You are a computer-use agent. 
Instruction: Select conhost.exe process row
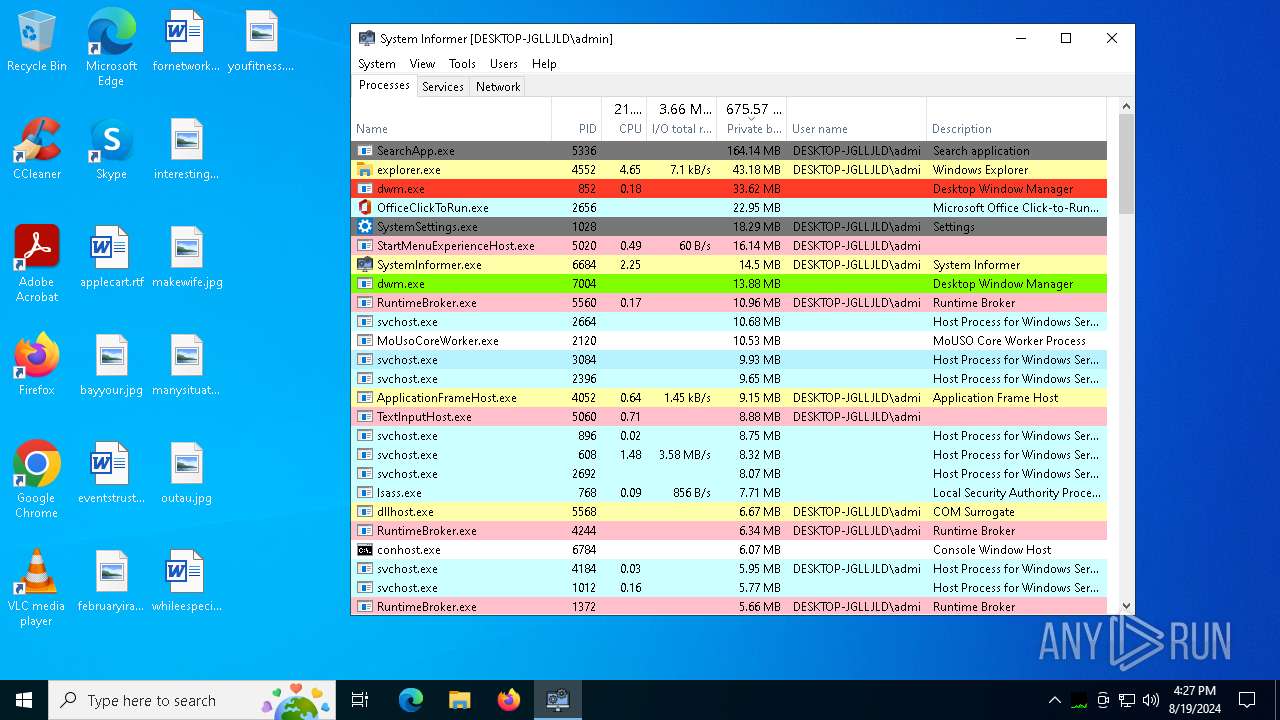click(729, 550)
